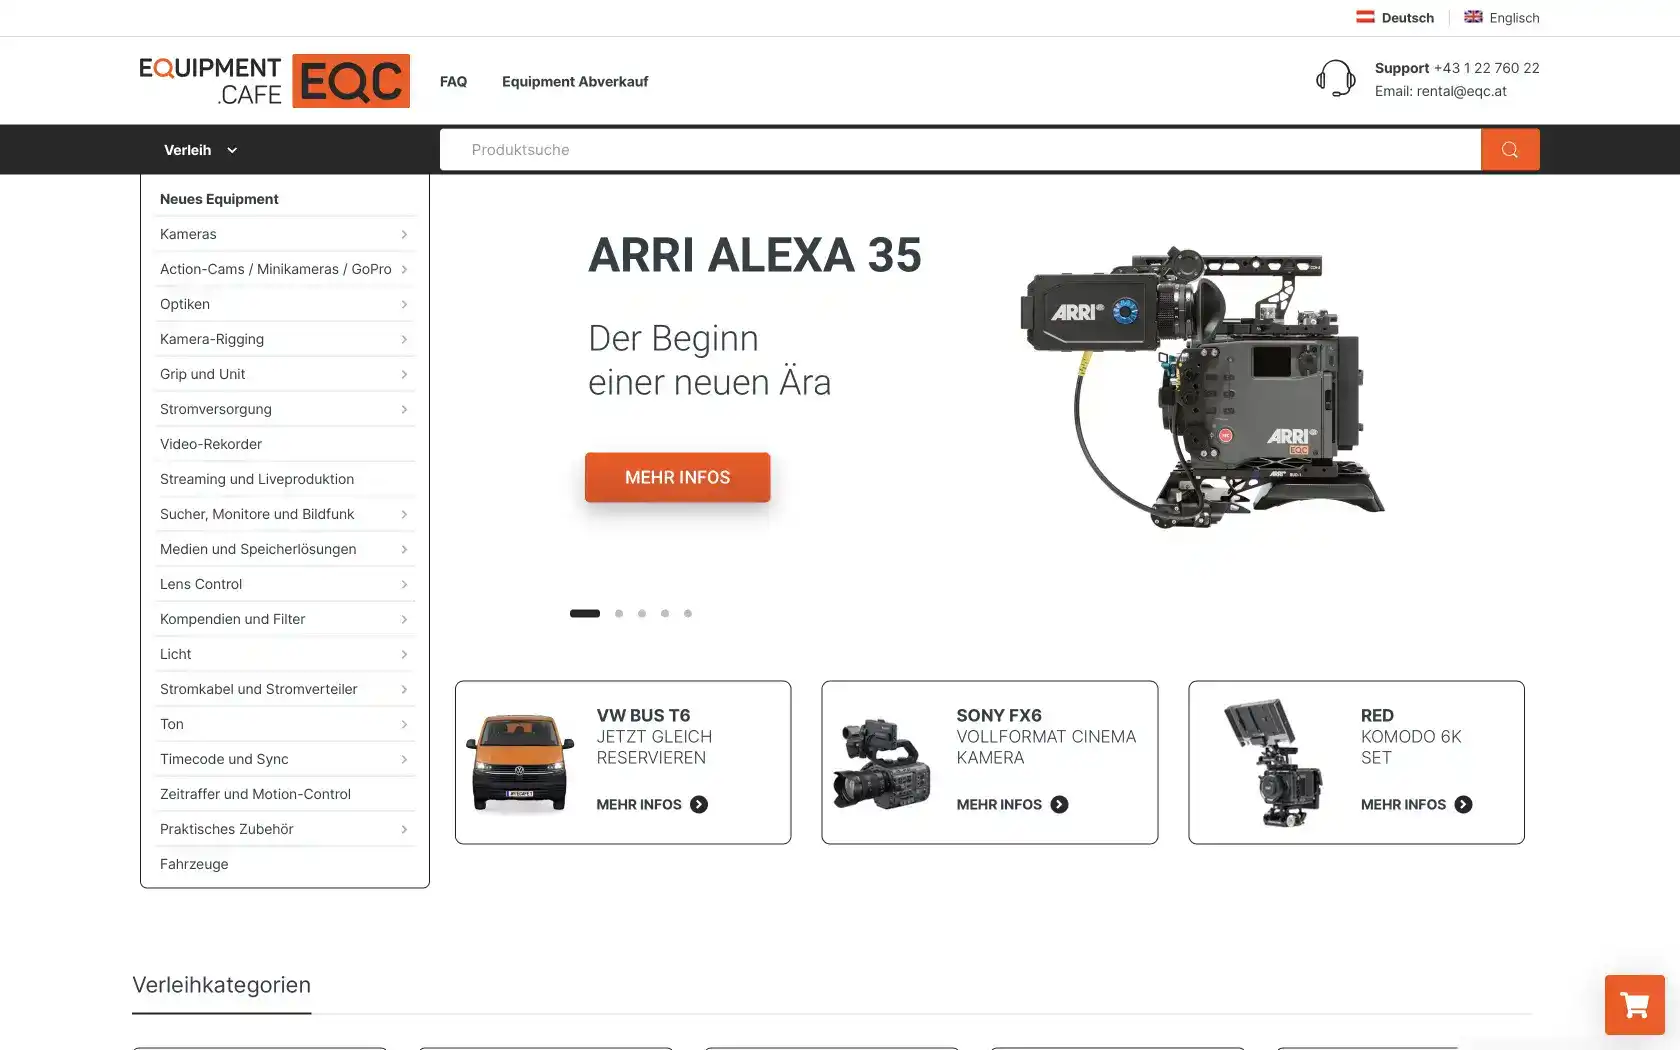
Task: Jump to the last carousel slide dot
Action: (x=688, y=614)
